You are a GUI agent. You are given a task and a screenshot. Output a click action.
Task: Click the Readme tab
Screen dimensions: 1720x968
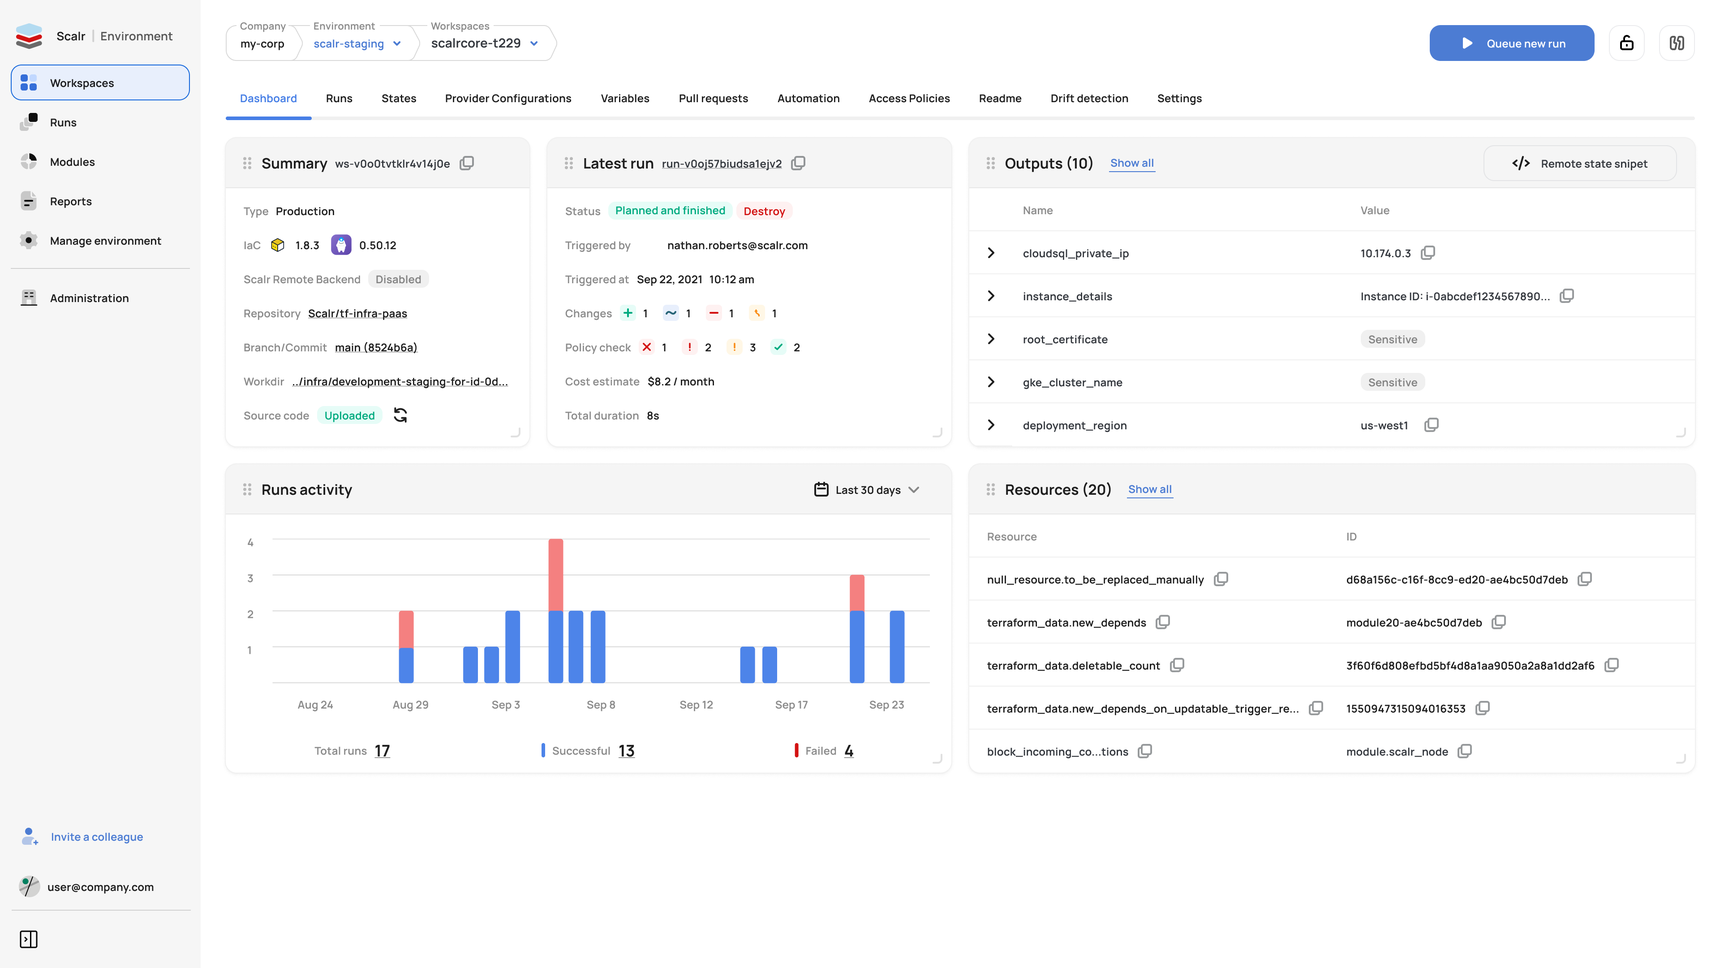coord(1000,98)
